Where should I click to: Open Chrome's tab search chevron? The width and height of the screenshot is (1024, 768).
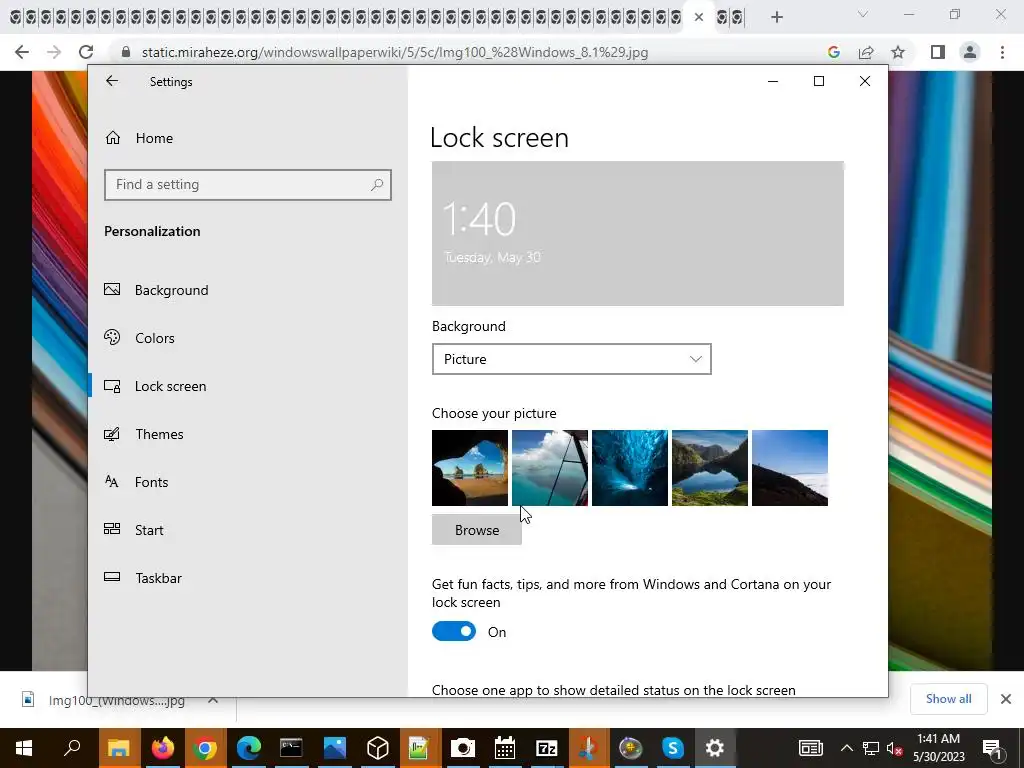(863, 14)
